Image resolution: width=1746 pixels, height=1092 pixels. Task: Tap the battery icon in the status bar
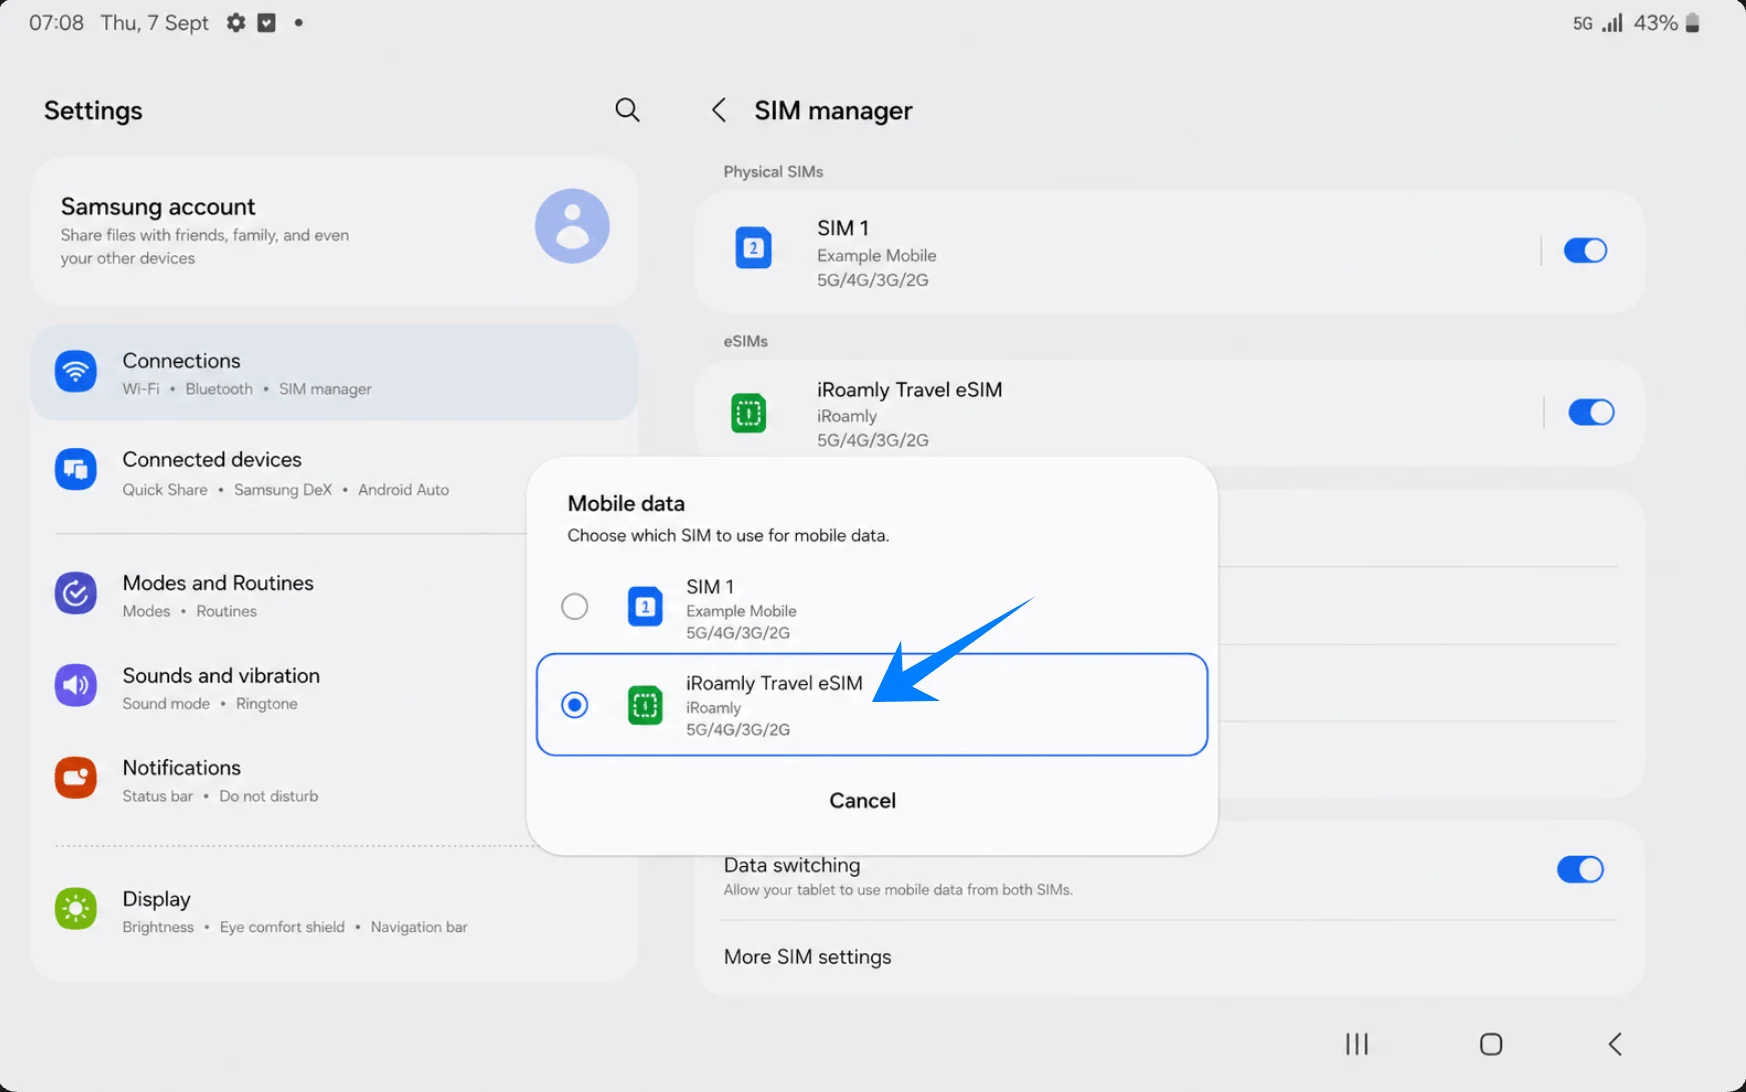[1692, 22]
